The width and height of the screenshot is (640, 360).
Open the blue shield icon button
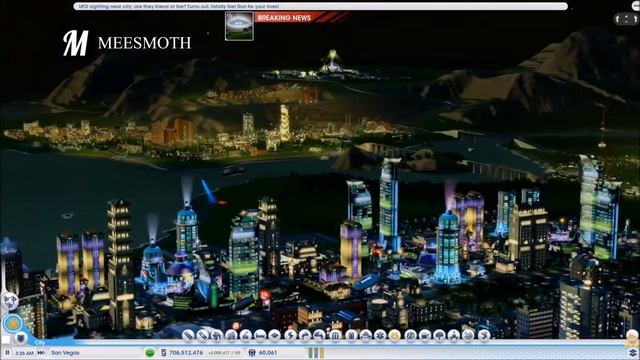pyautogui.click(x=21, y=338)
